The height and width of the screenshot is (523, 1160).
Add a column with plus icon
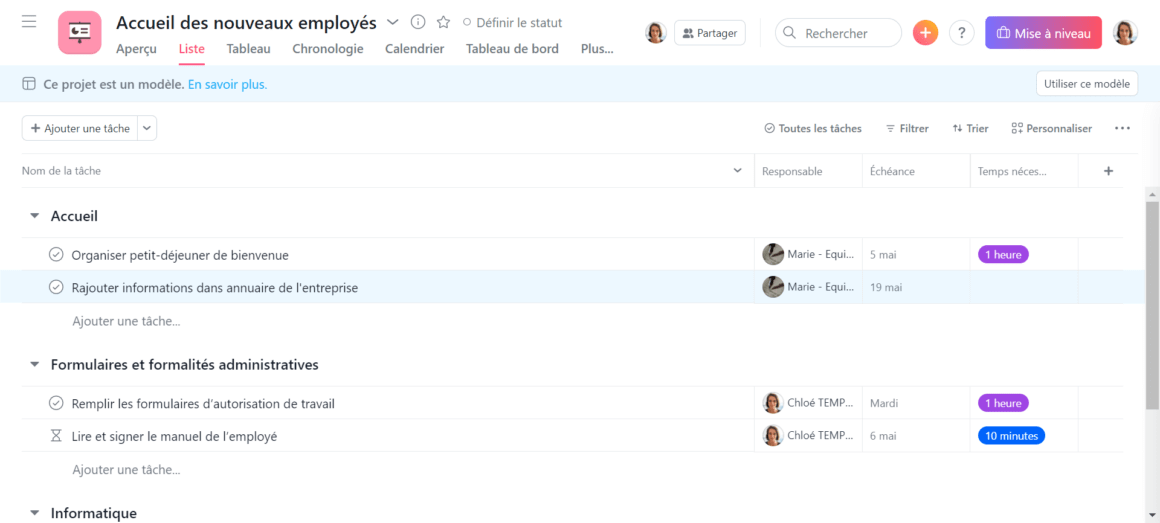(1108, 171)
